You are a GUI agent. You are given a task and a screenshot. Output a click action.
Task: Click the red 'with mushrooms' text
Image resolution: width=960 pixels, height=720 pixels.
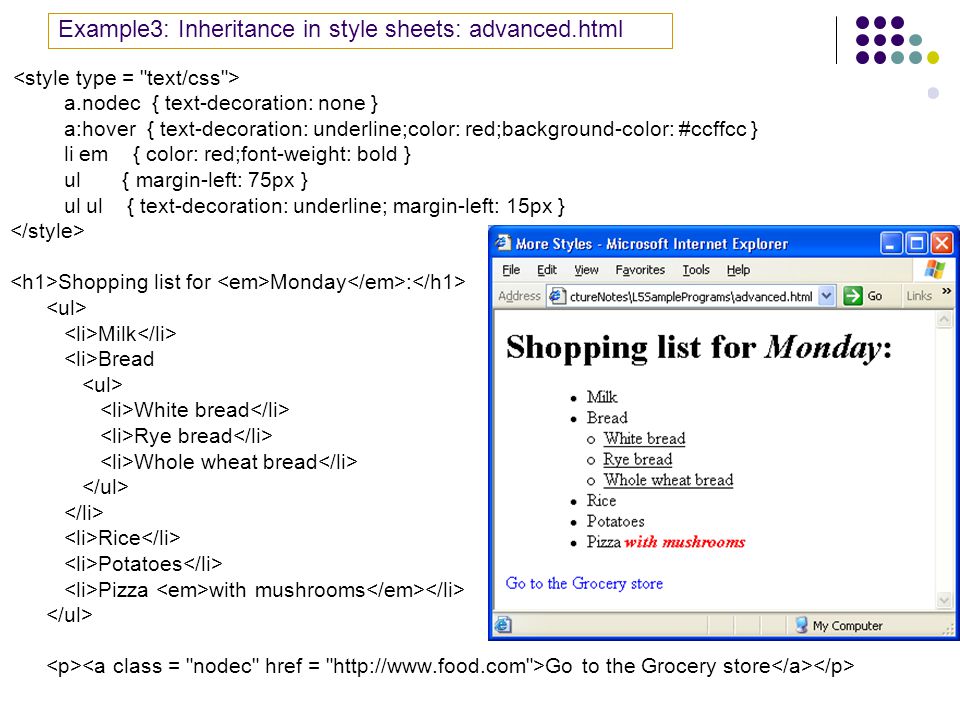coord(684,542)
